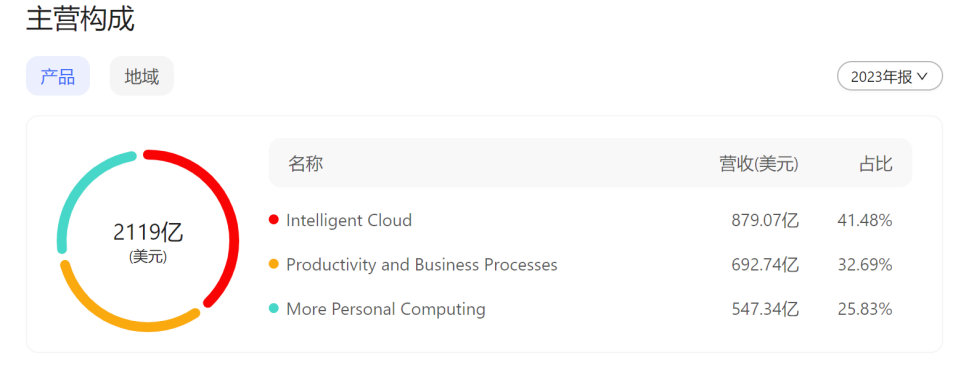Click More Personal Computing row label
This screenshot has height=375, width=970.
point(385,308)
